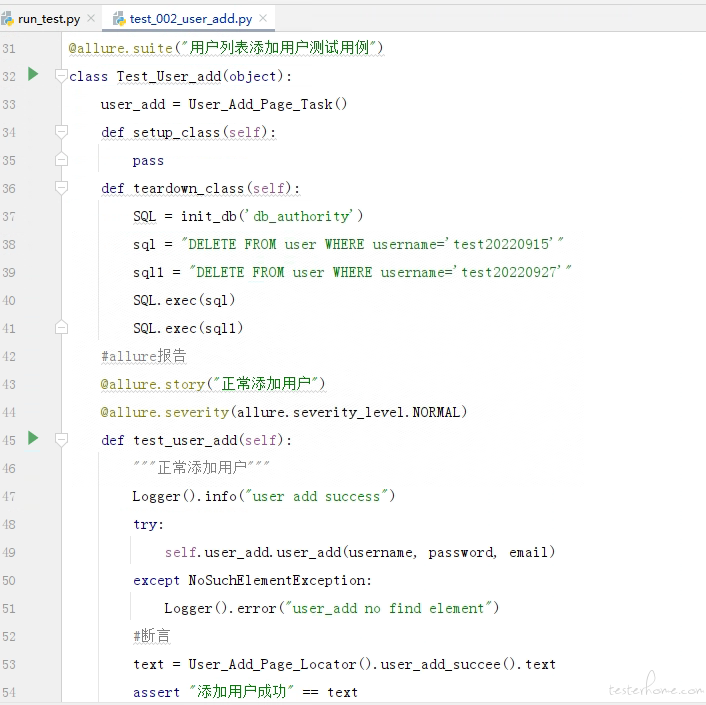Click line number 31 in gutter

(x=9, y=49)
